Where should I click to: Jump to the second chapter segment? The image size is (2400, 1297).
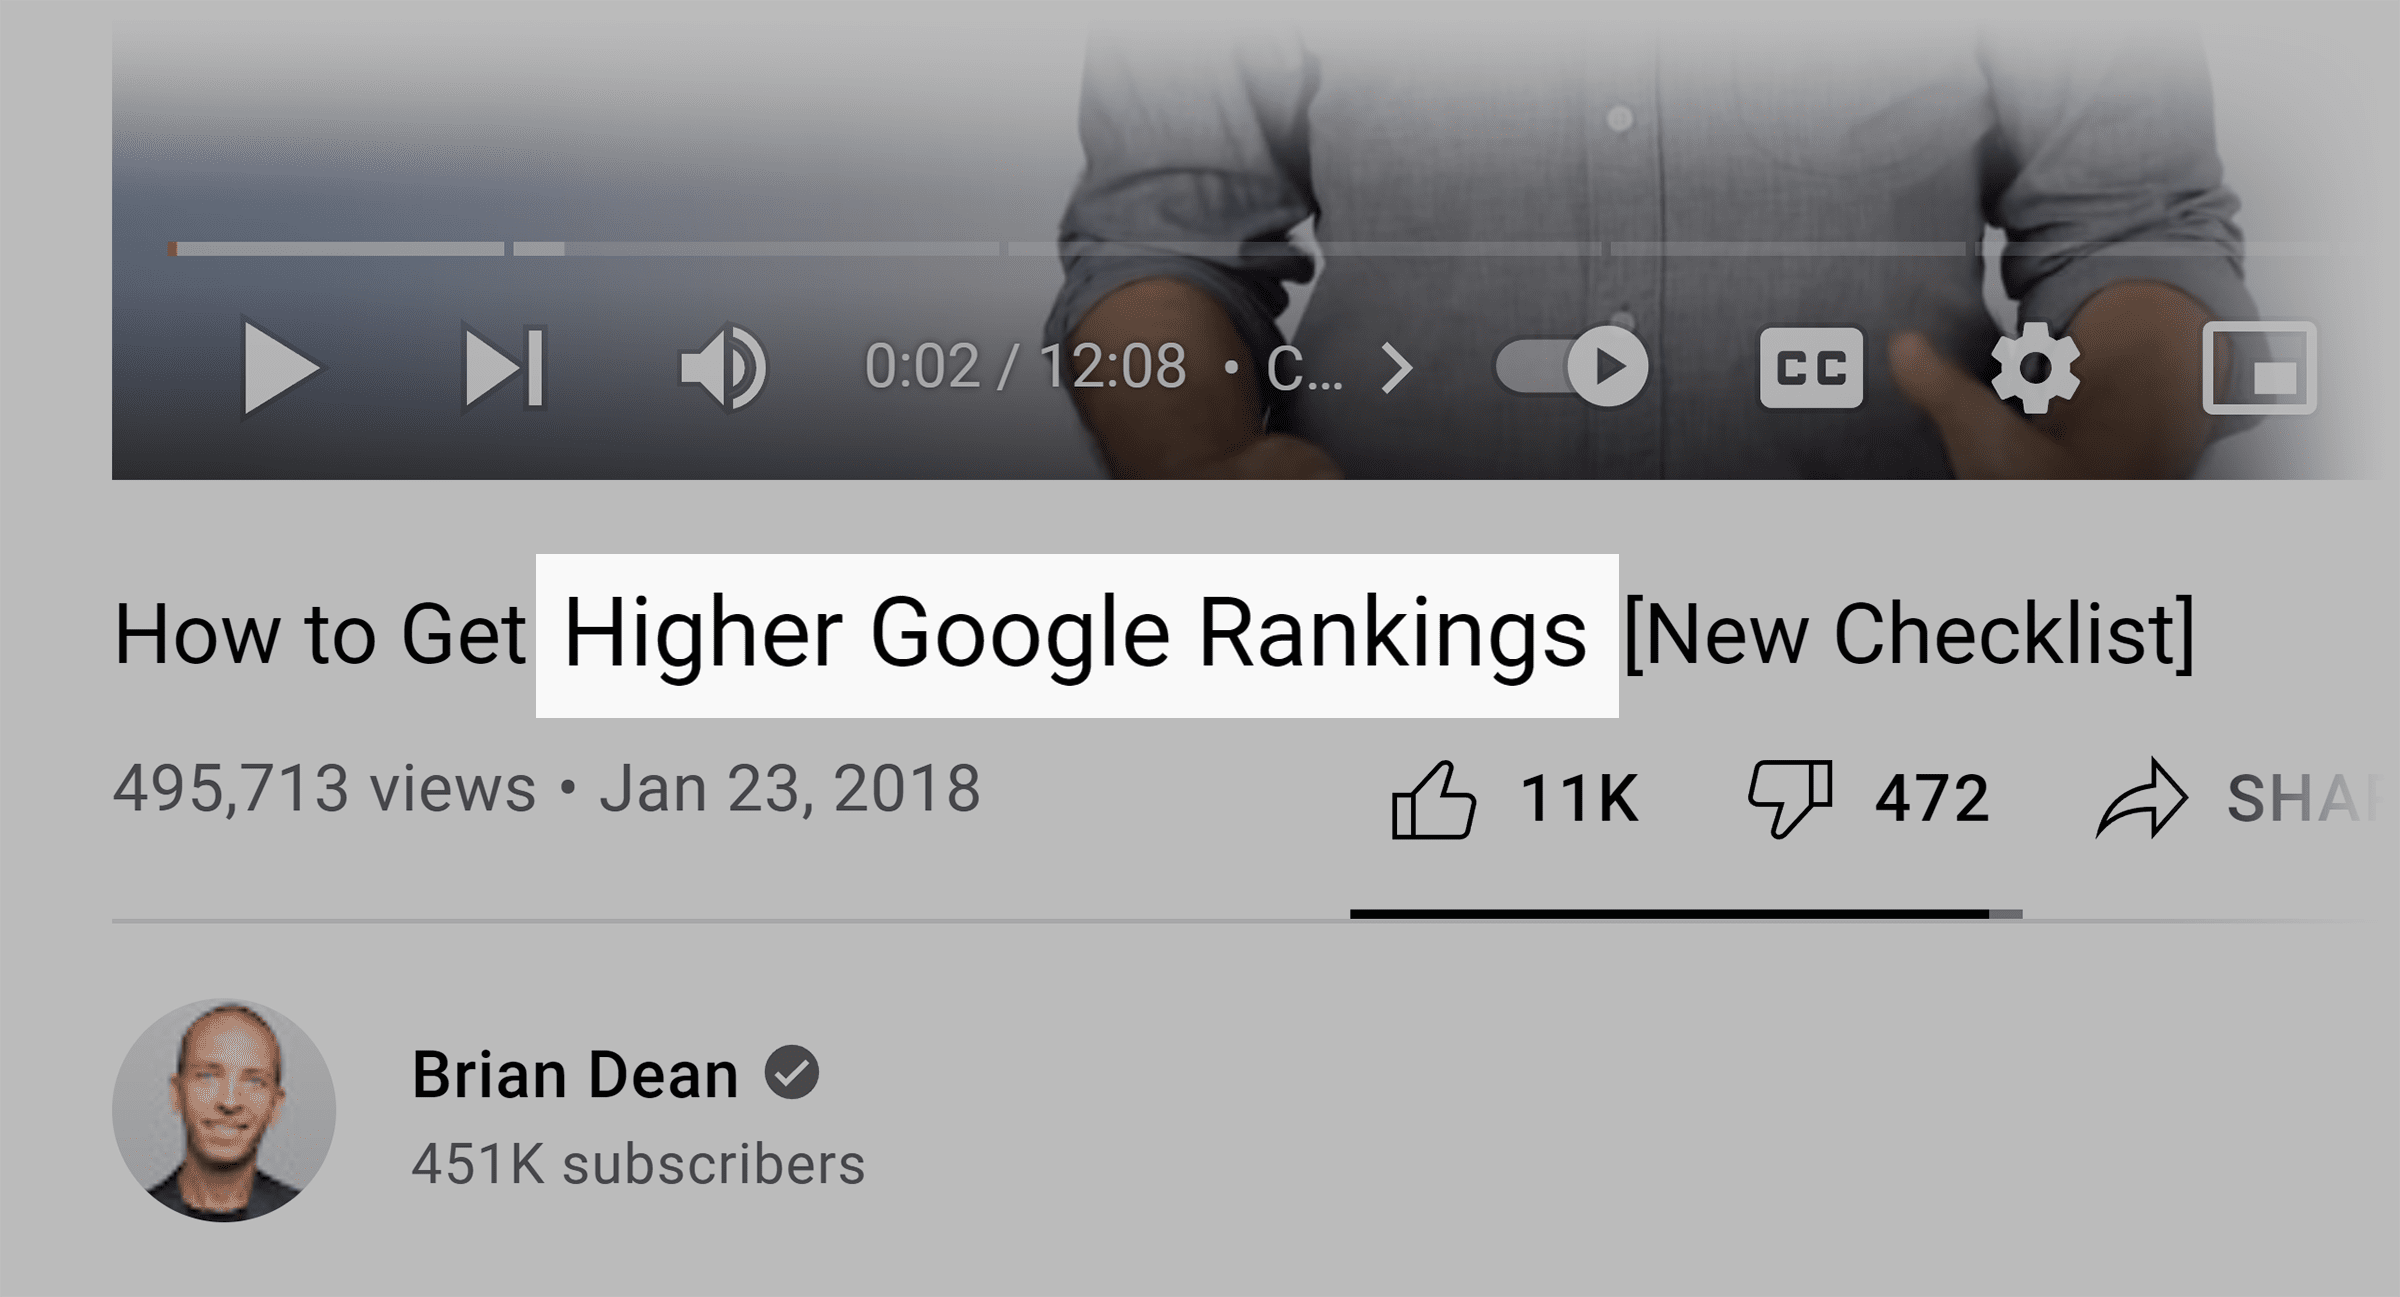click(756, 249)
